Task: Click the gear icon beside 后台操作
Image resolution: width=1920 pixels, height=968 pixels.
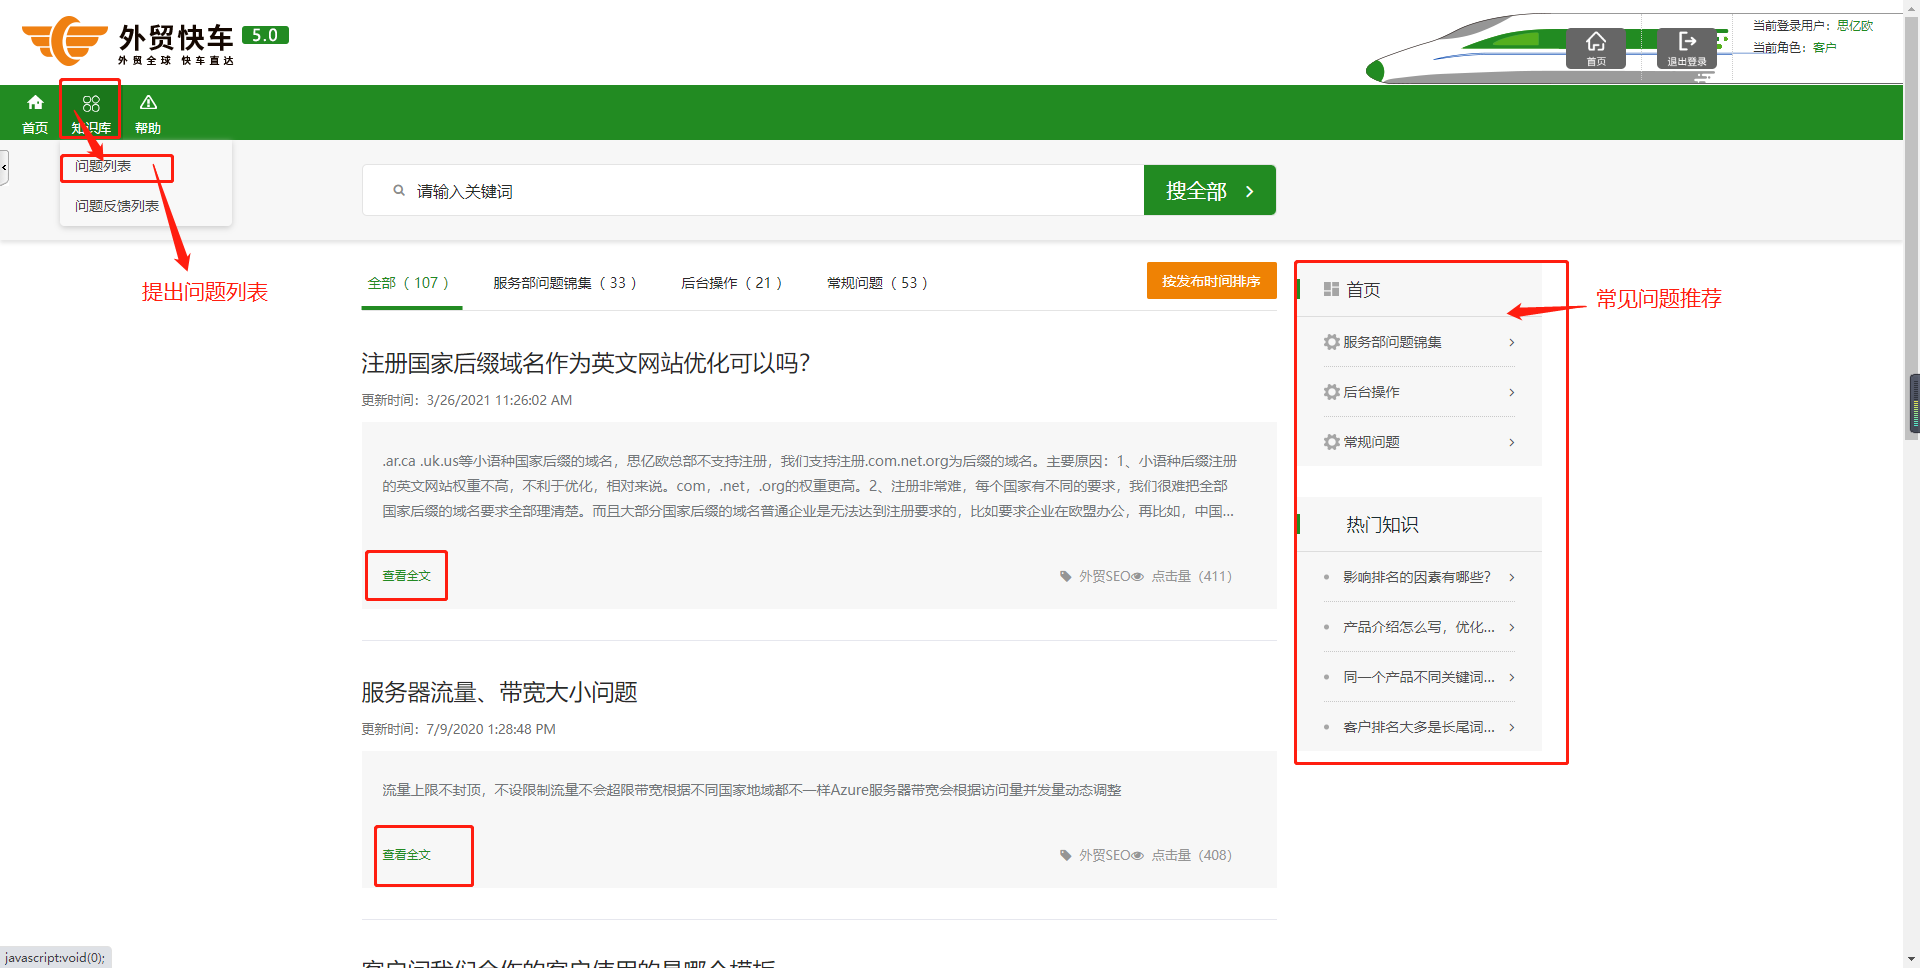Action: point(1331,392)
